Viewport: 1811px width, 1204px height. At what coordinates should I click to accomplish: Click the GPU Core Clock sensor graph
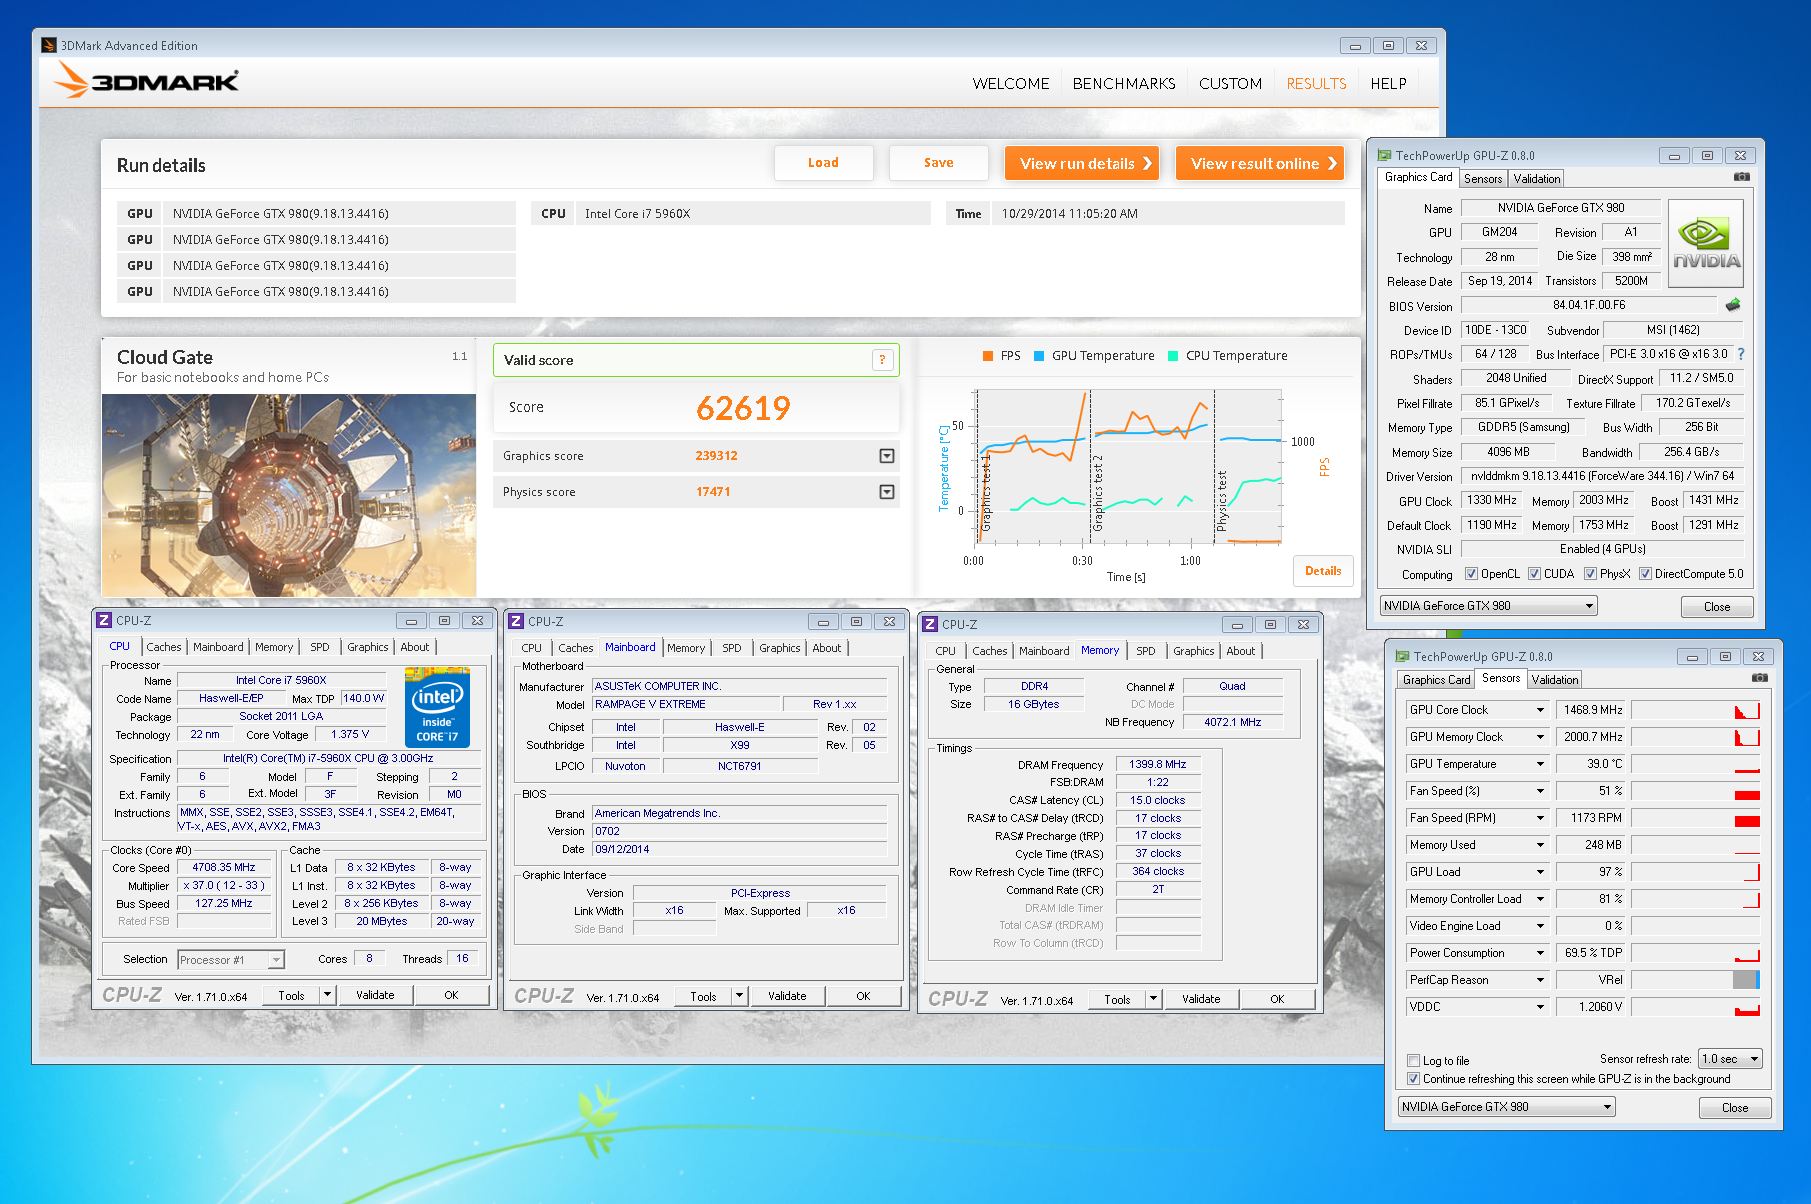point(1696,710)
